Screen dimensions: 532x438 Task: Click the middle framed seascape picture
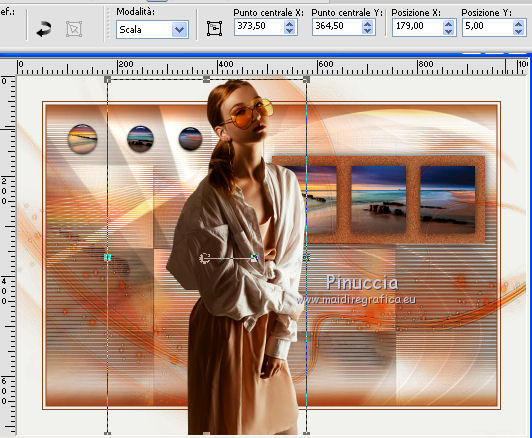(379, 199)
